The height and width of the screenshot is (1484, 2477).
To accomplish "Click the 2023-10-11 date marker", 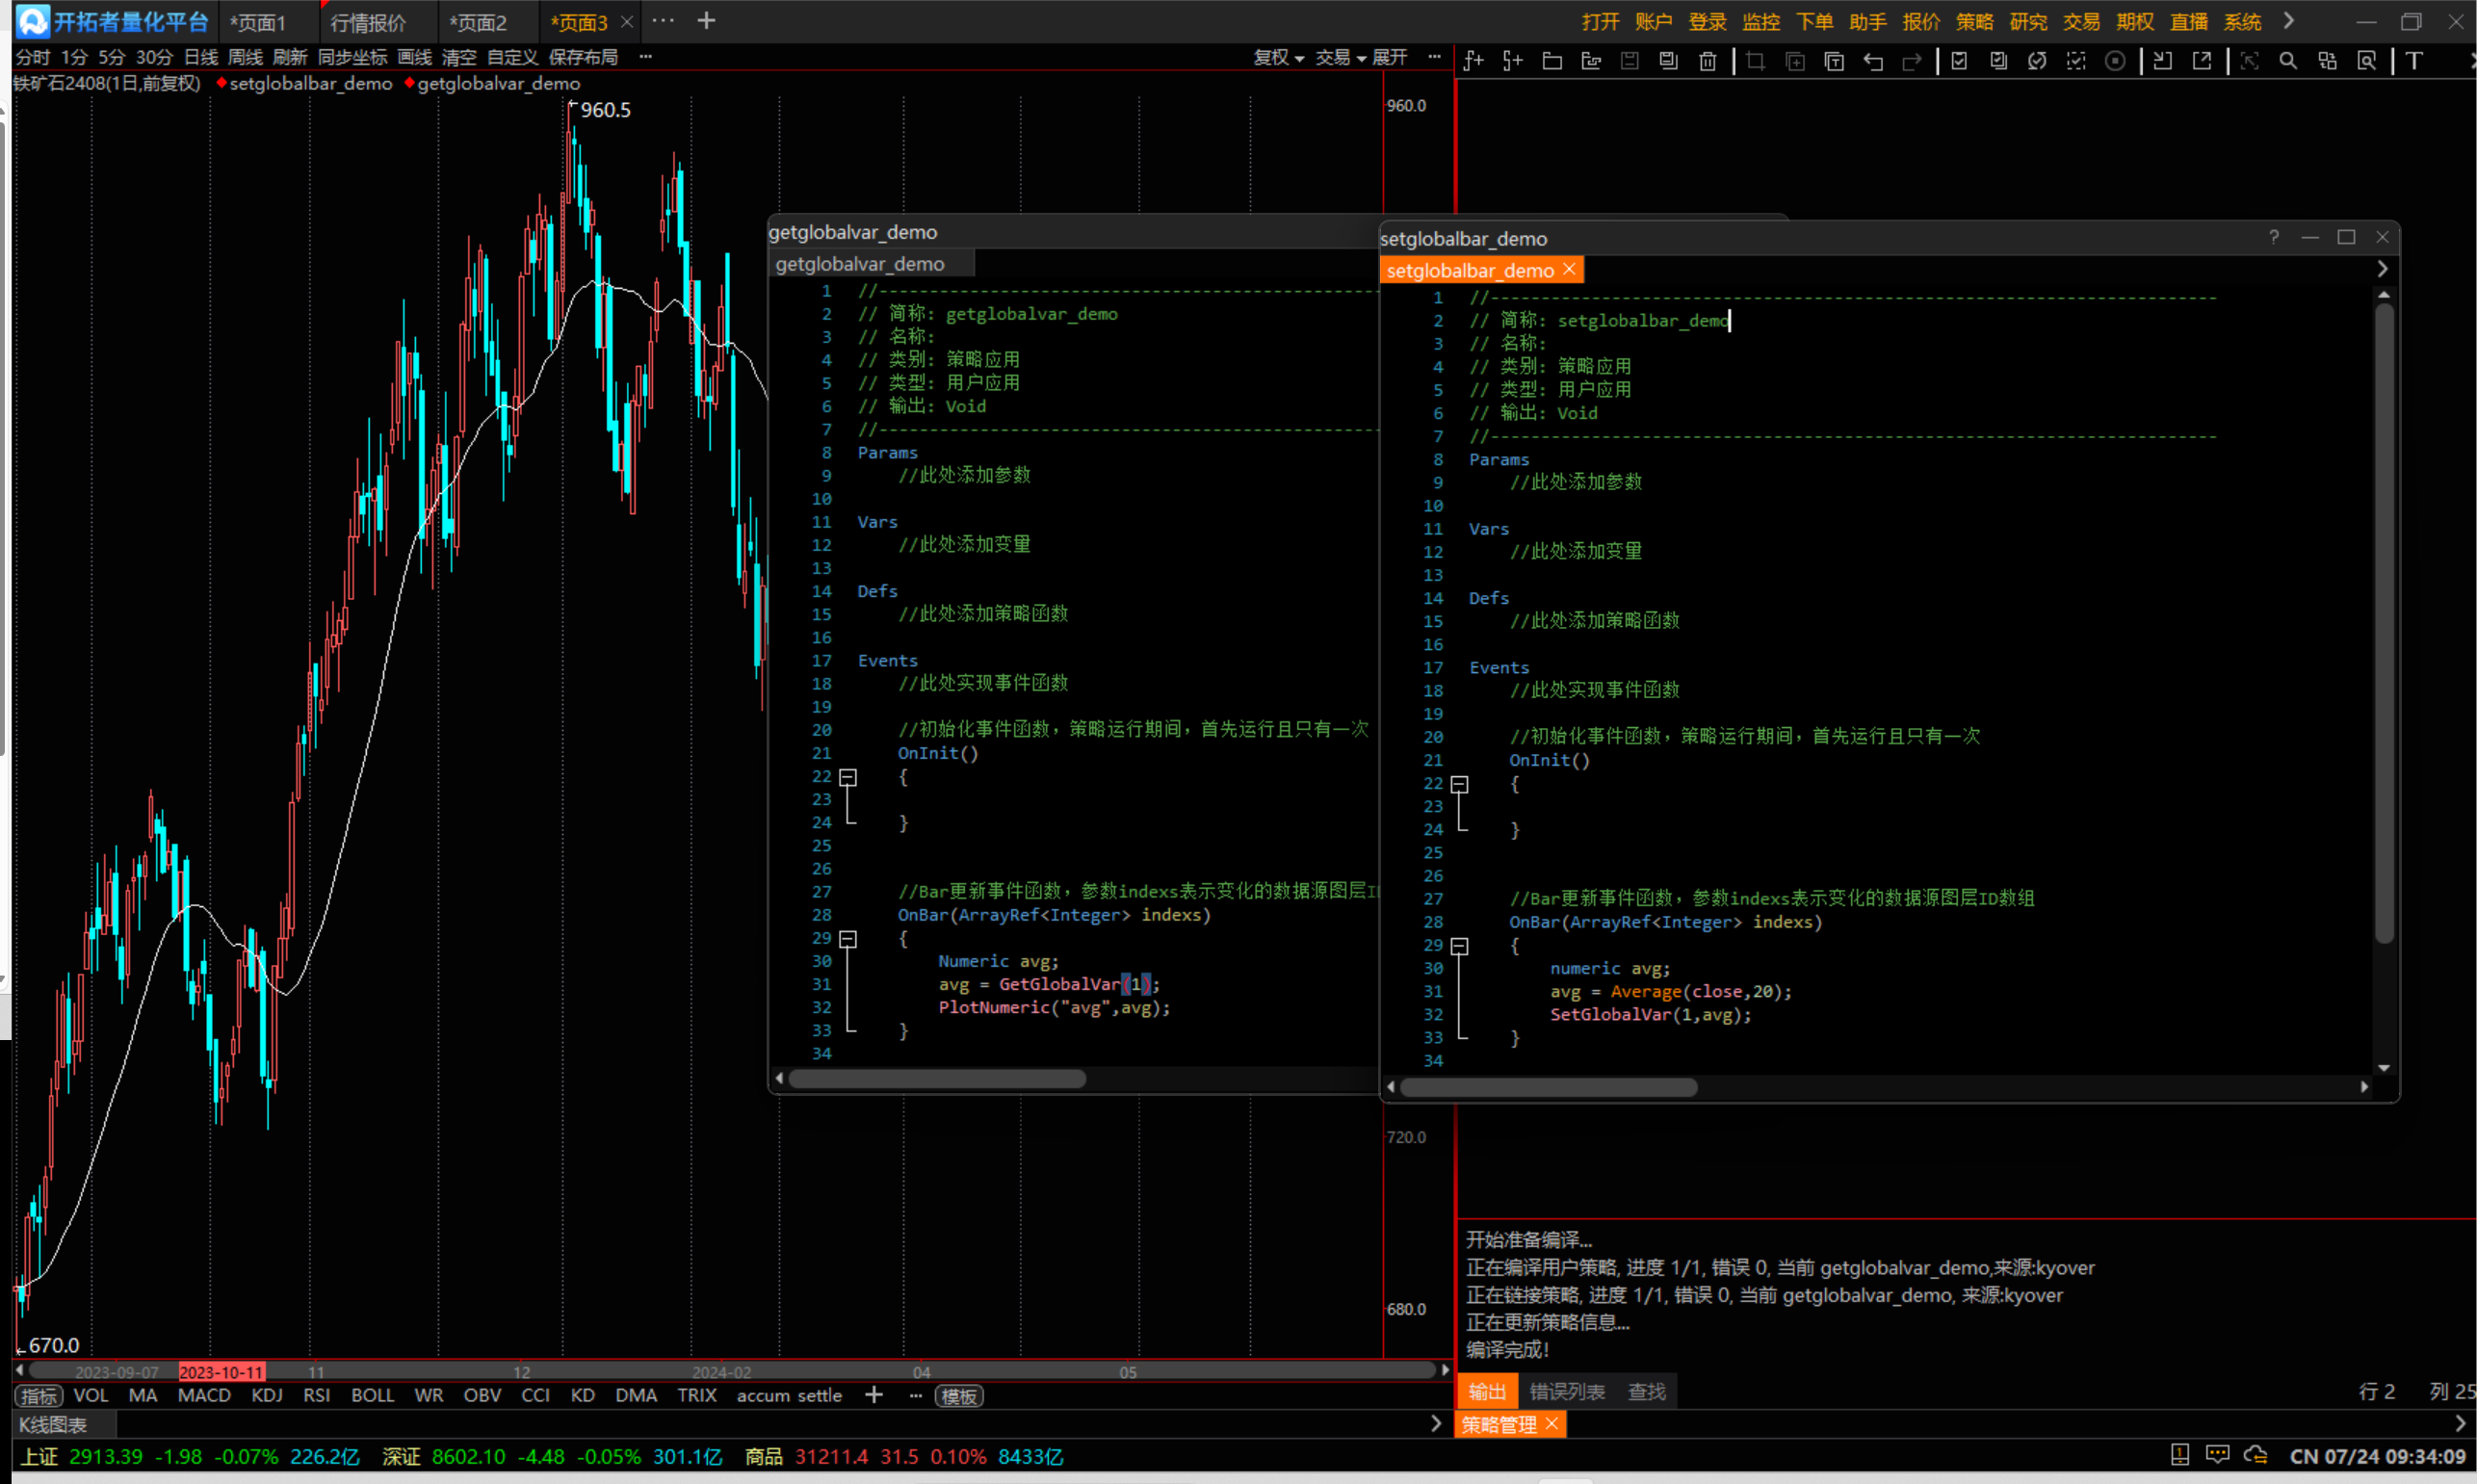I will [x=221, y=1372].
